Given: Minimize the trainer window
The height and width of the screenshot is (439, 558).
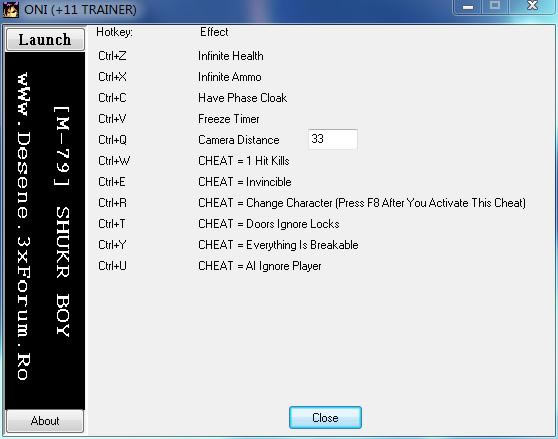Looking at the screenshot, I should (468, 6).
